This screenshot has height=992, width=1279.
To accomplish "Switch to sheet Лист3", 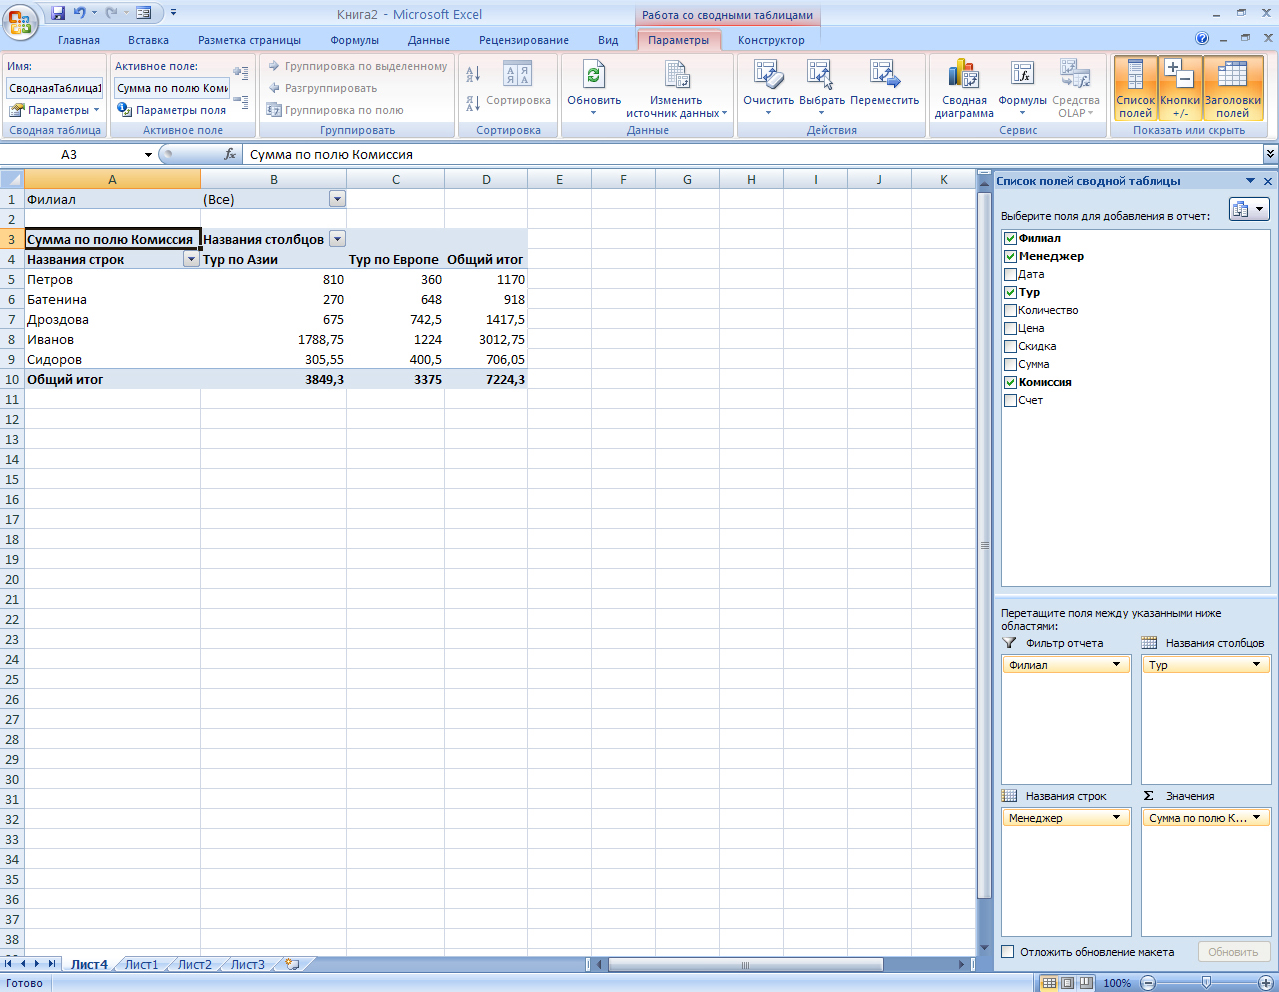I will coord(248,964).
